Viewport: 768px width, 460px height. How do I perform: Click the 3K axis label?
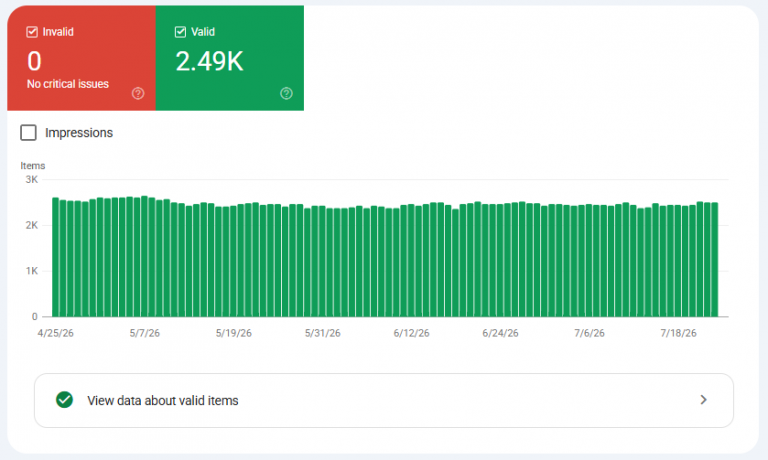pyautogui.click(x=32, y=180)
